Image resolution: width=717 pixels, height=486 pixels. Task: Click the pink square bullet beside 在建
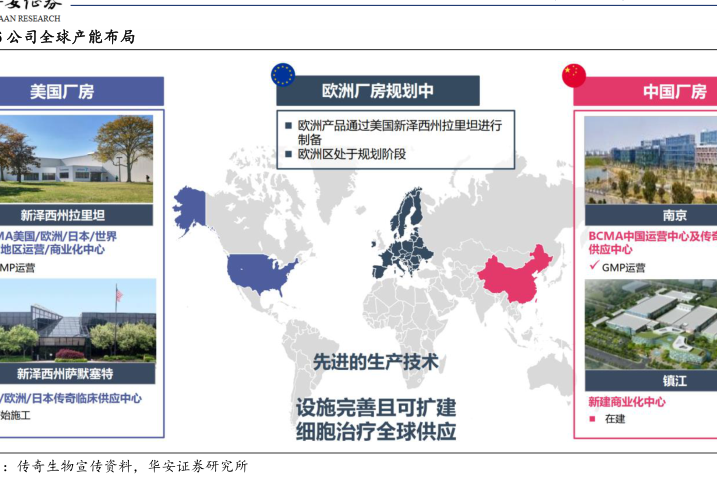click(x=593, y=418)
